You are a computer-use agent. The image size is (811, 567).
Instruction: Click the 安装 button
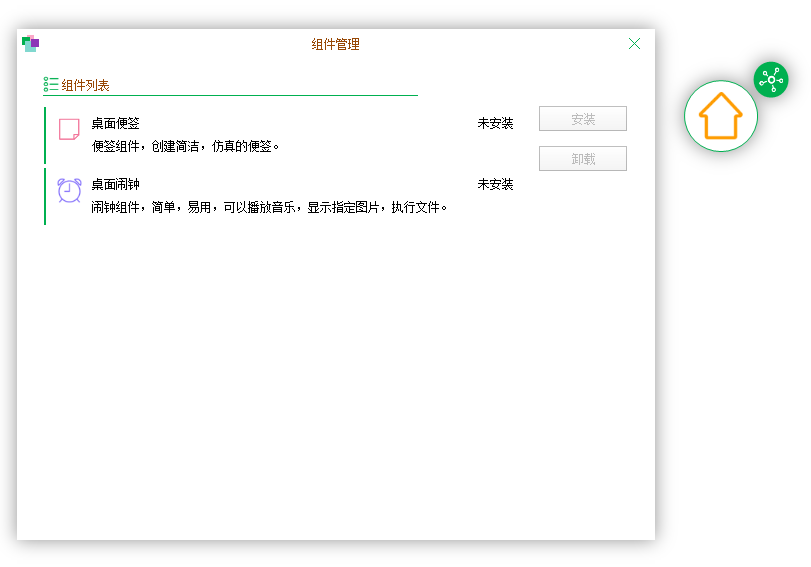[583, 118]
